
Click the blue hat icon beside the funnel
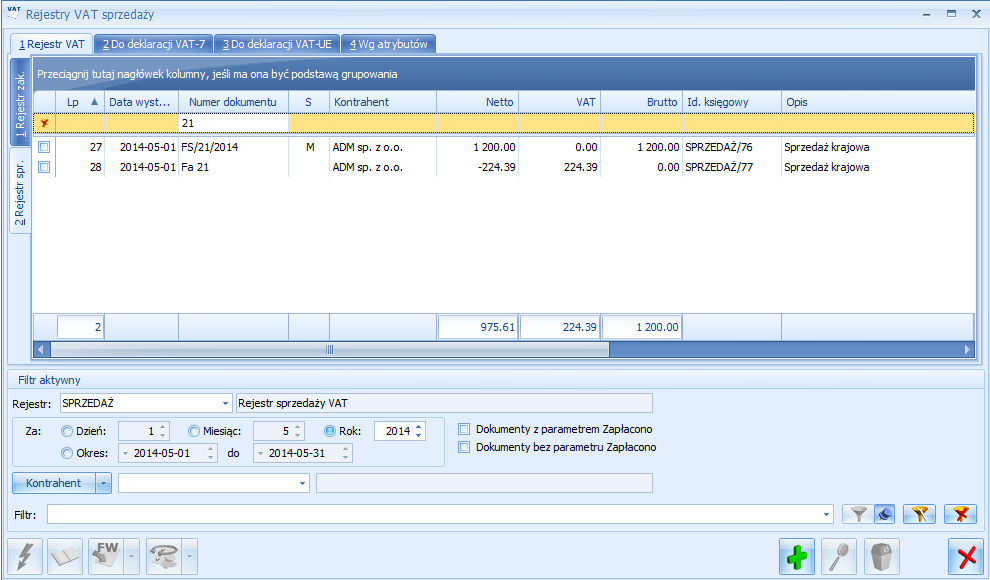point(885,514)
